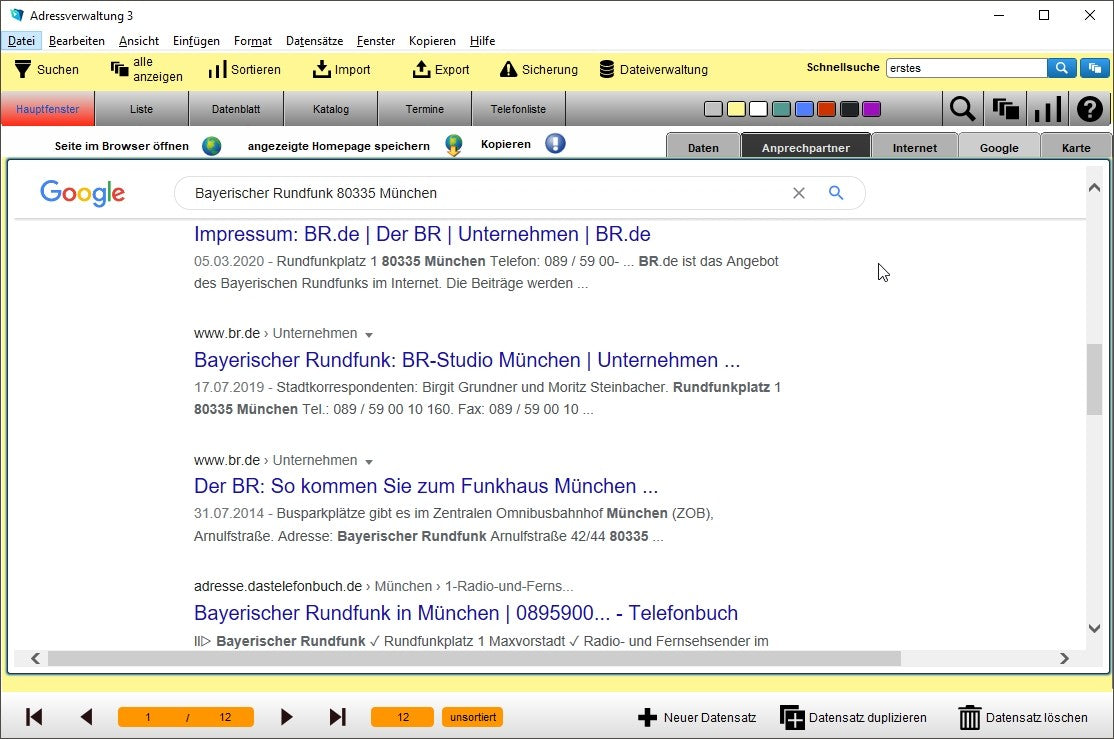Select the purple color swatch
The image size is (1114, 739).
click(x=871, y=109)
